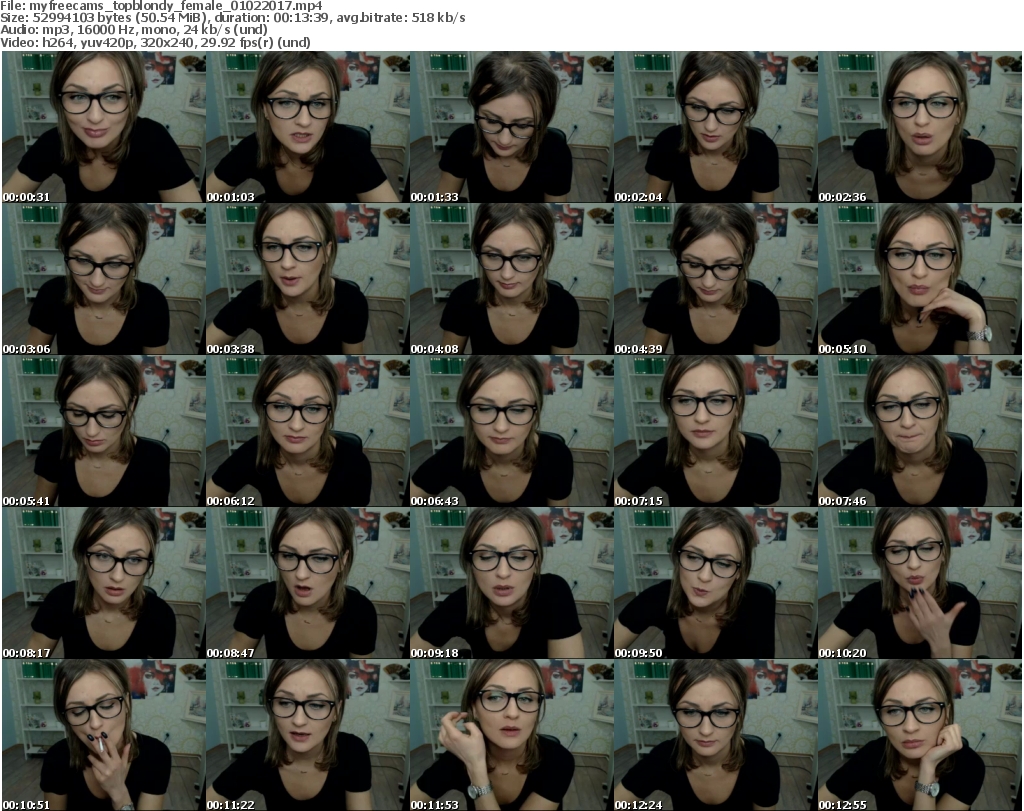Image resolution: width=1024 pixels, height=811 pixels.
Task: Open the frame at 00:04:08
Action: (511, 279)
